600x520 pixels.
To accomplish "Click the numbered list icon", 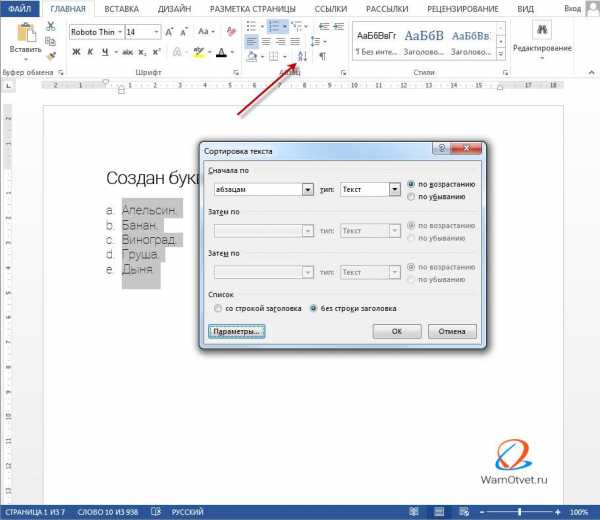I will (x=274, y=26).
